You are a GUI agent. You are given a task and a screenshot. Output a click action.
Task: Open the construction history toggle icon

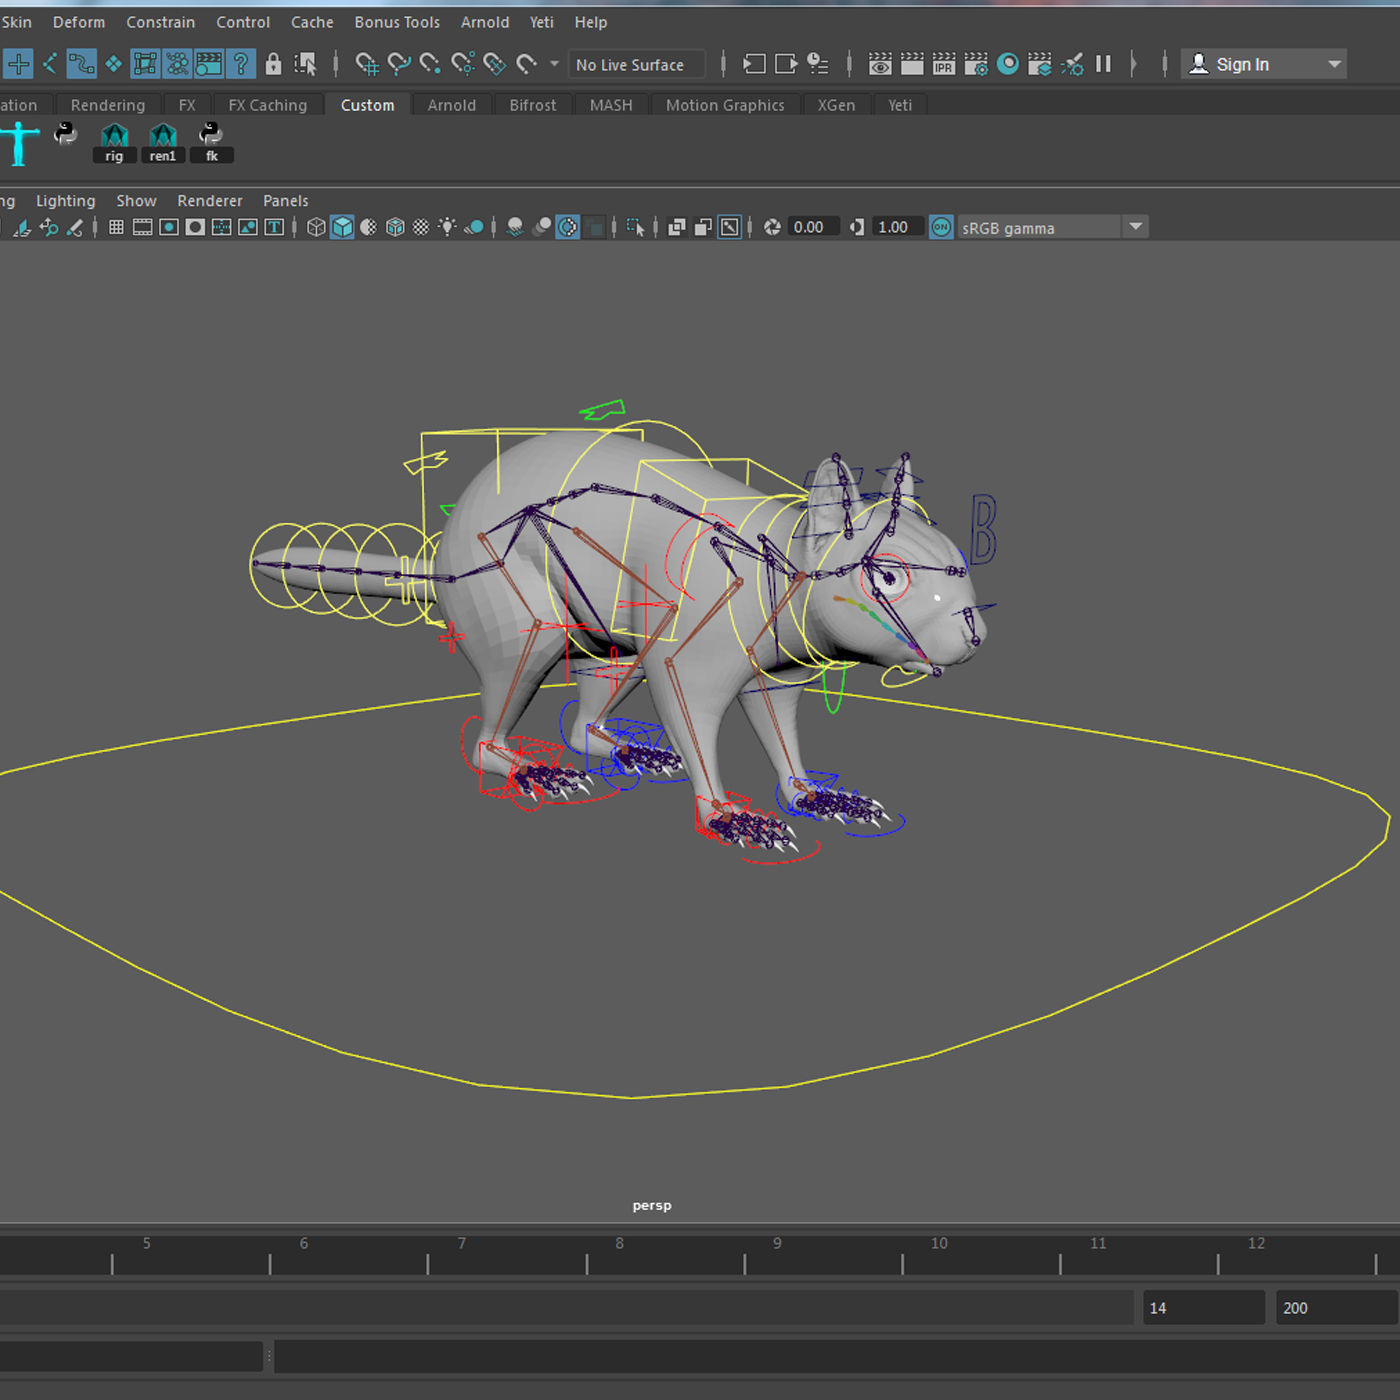pyautogui.click(x=818, y=64)
